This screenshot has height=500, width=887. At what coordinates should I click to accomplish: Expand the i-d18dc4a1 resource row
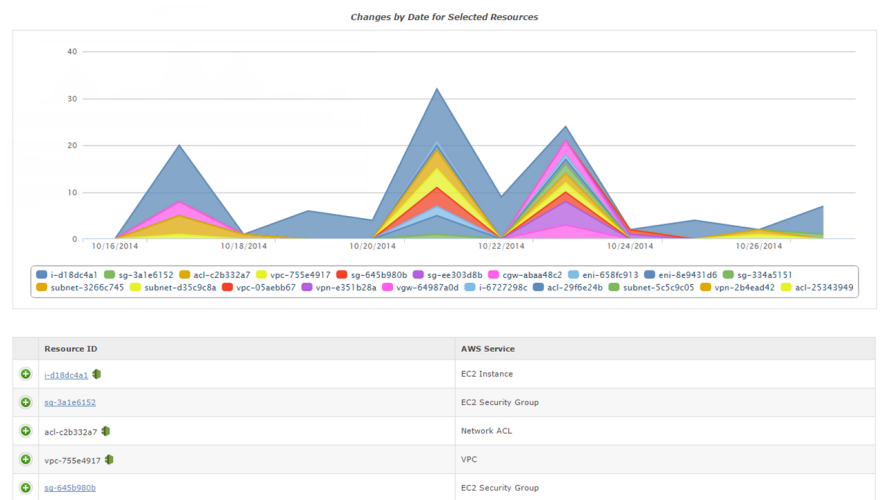click(25, 375)
